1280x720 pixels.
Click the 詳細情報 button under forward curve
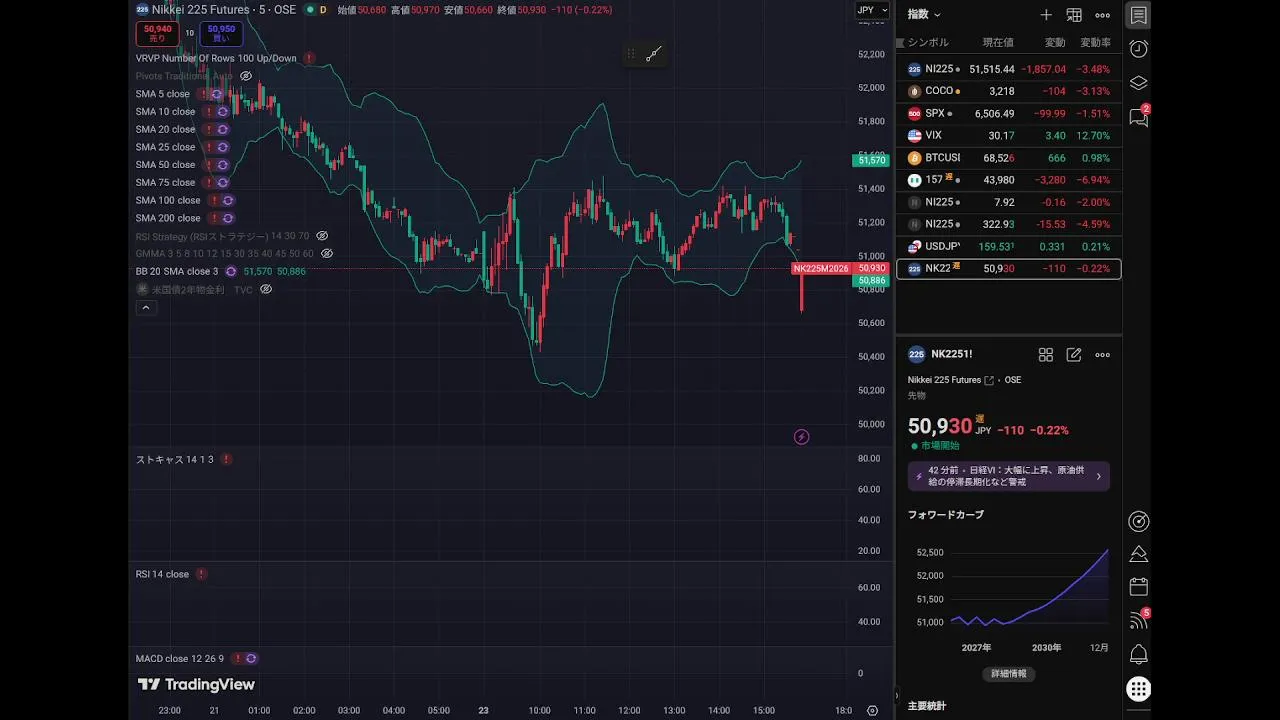pyautogui.click(x=1008, y=674)
